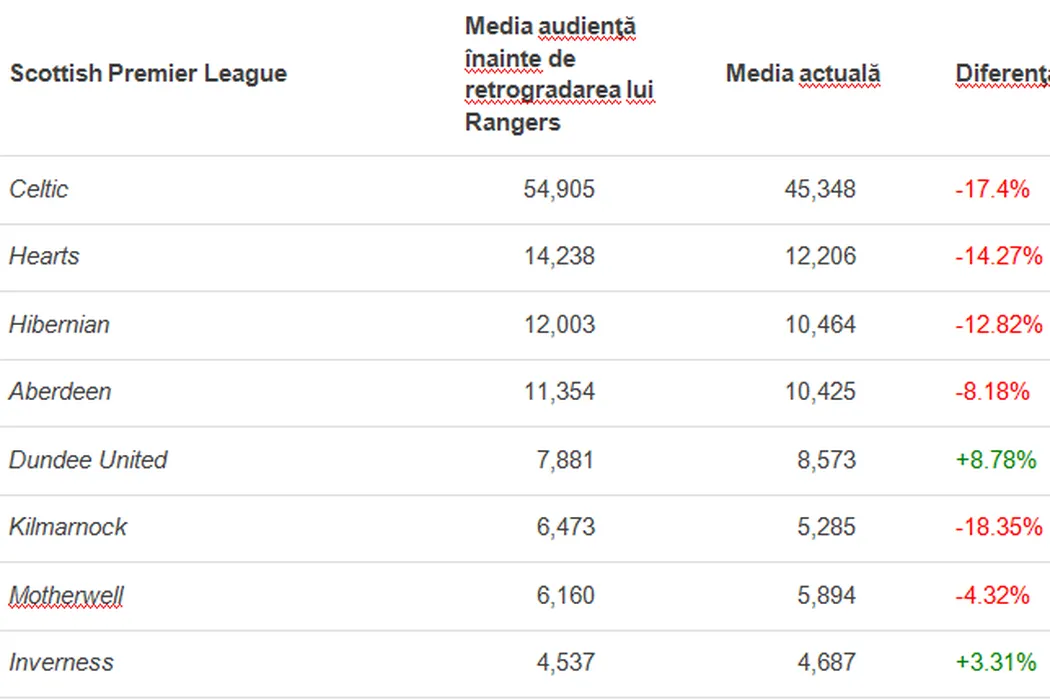This screenshot has width=1050, height=700.
Task: Select the Aberdeen team cell
Action: pyautogui.click(x=60, y=391)
